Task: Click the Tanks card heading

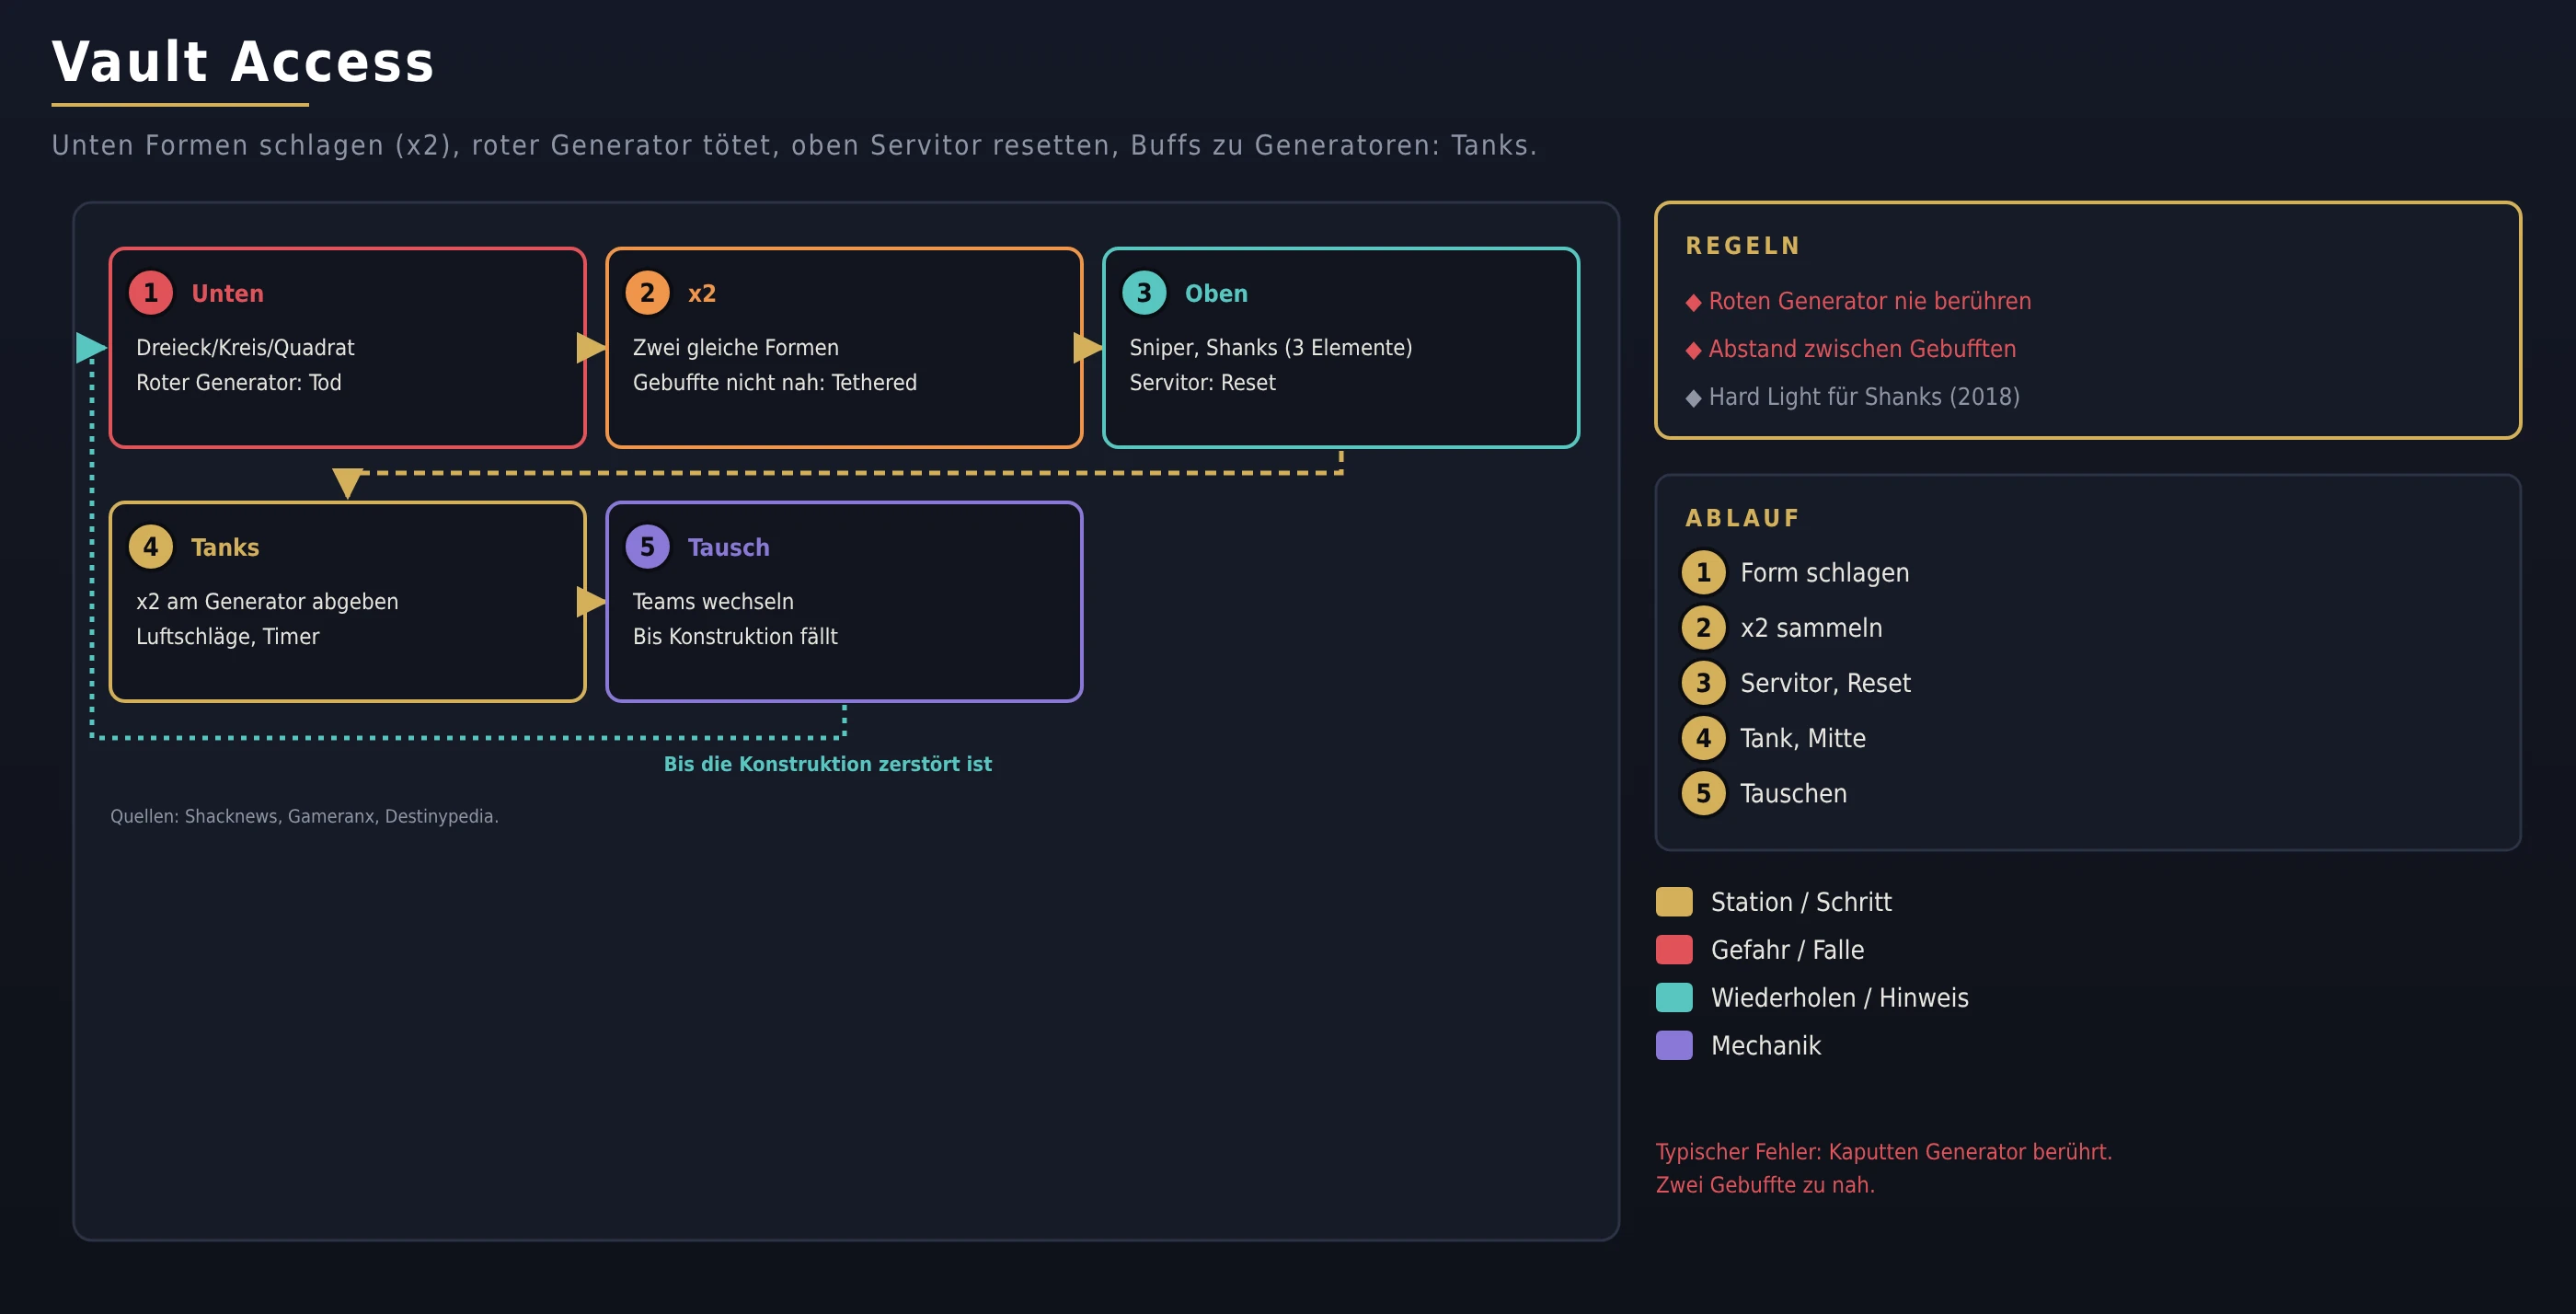Action: (225, 548)
